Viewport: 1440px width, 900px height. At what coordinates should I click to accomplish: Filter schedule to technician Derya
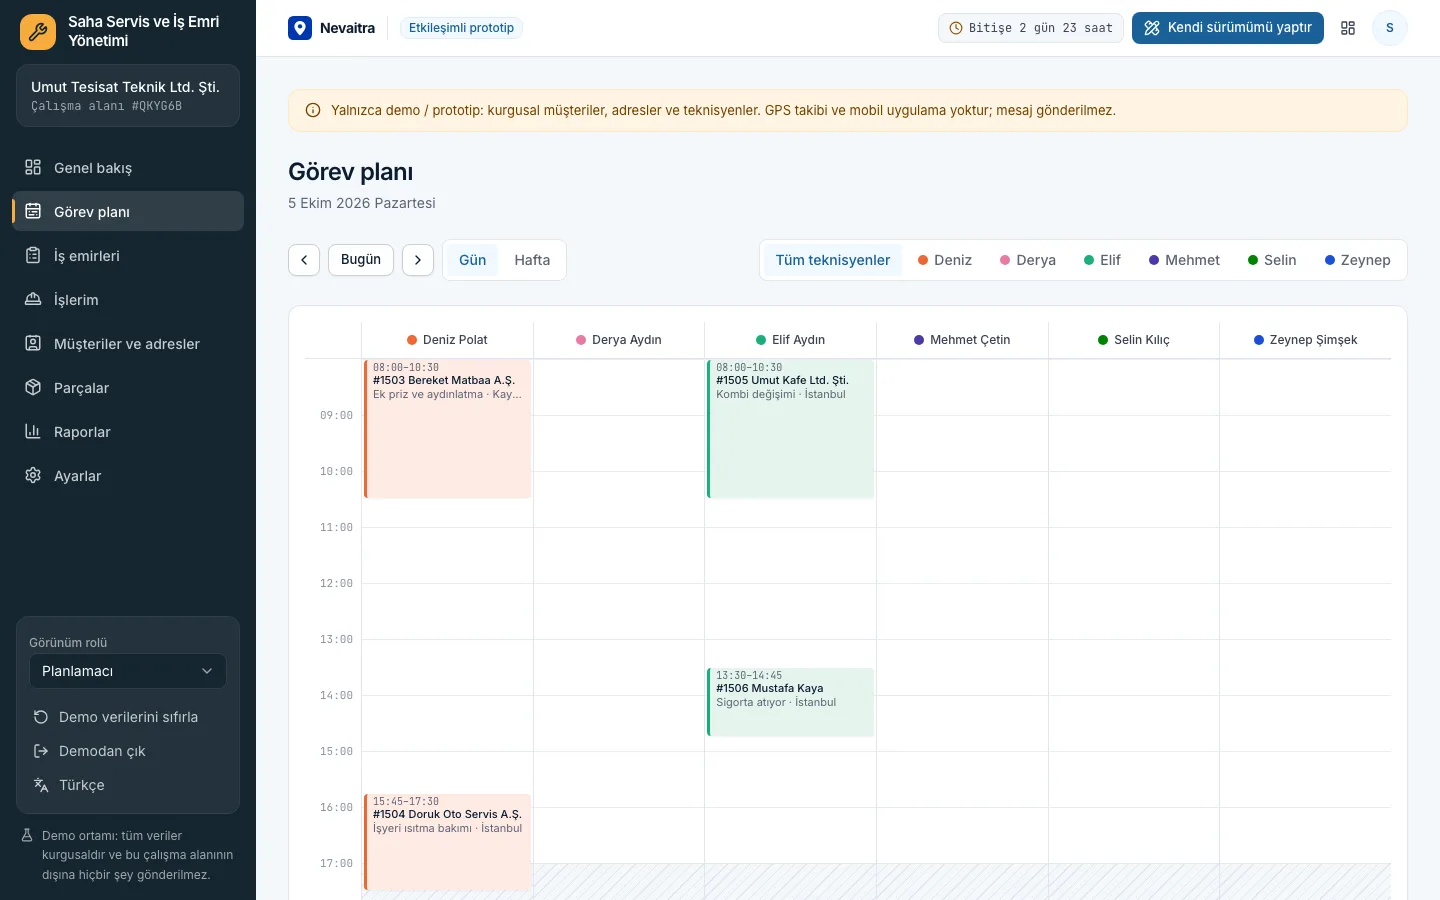click(1028, 260)
